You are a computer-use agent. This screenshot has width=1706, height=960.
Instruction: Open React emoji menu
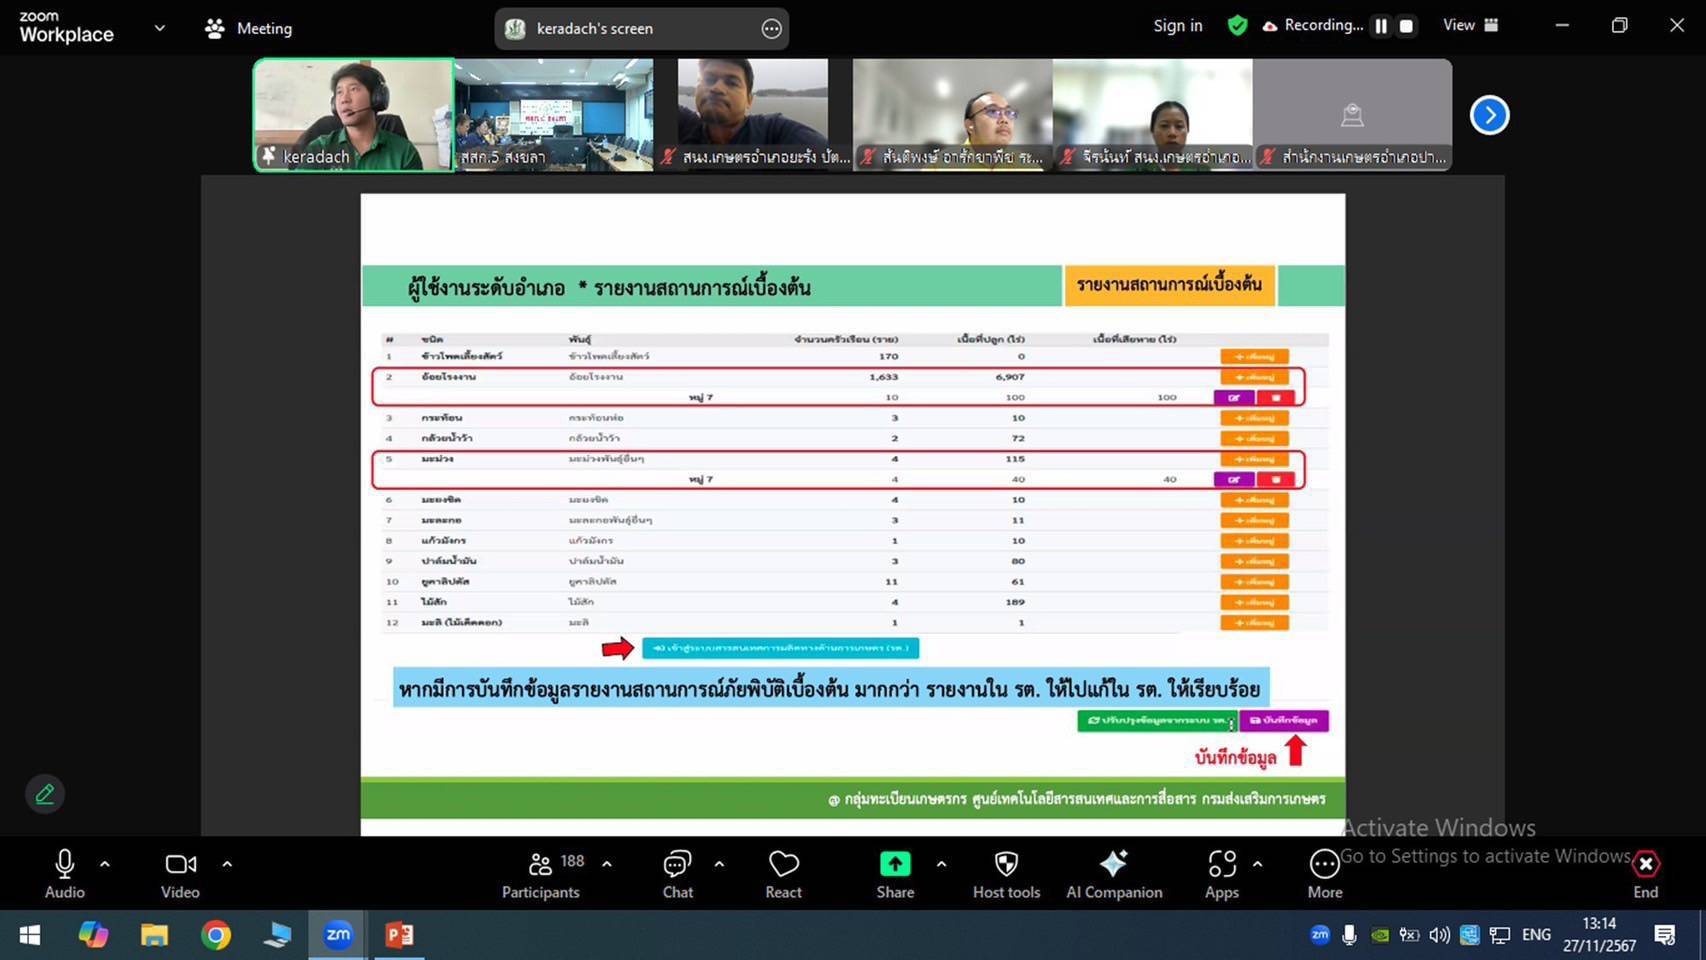(784, 873)
